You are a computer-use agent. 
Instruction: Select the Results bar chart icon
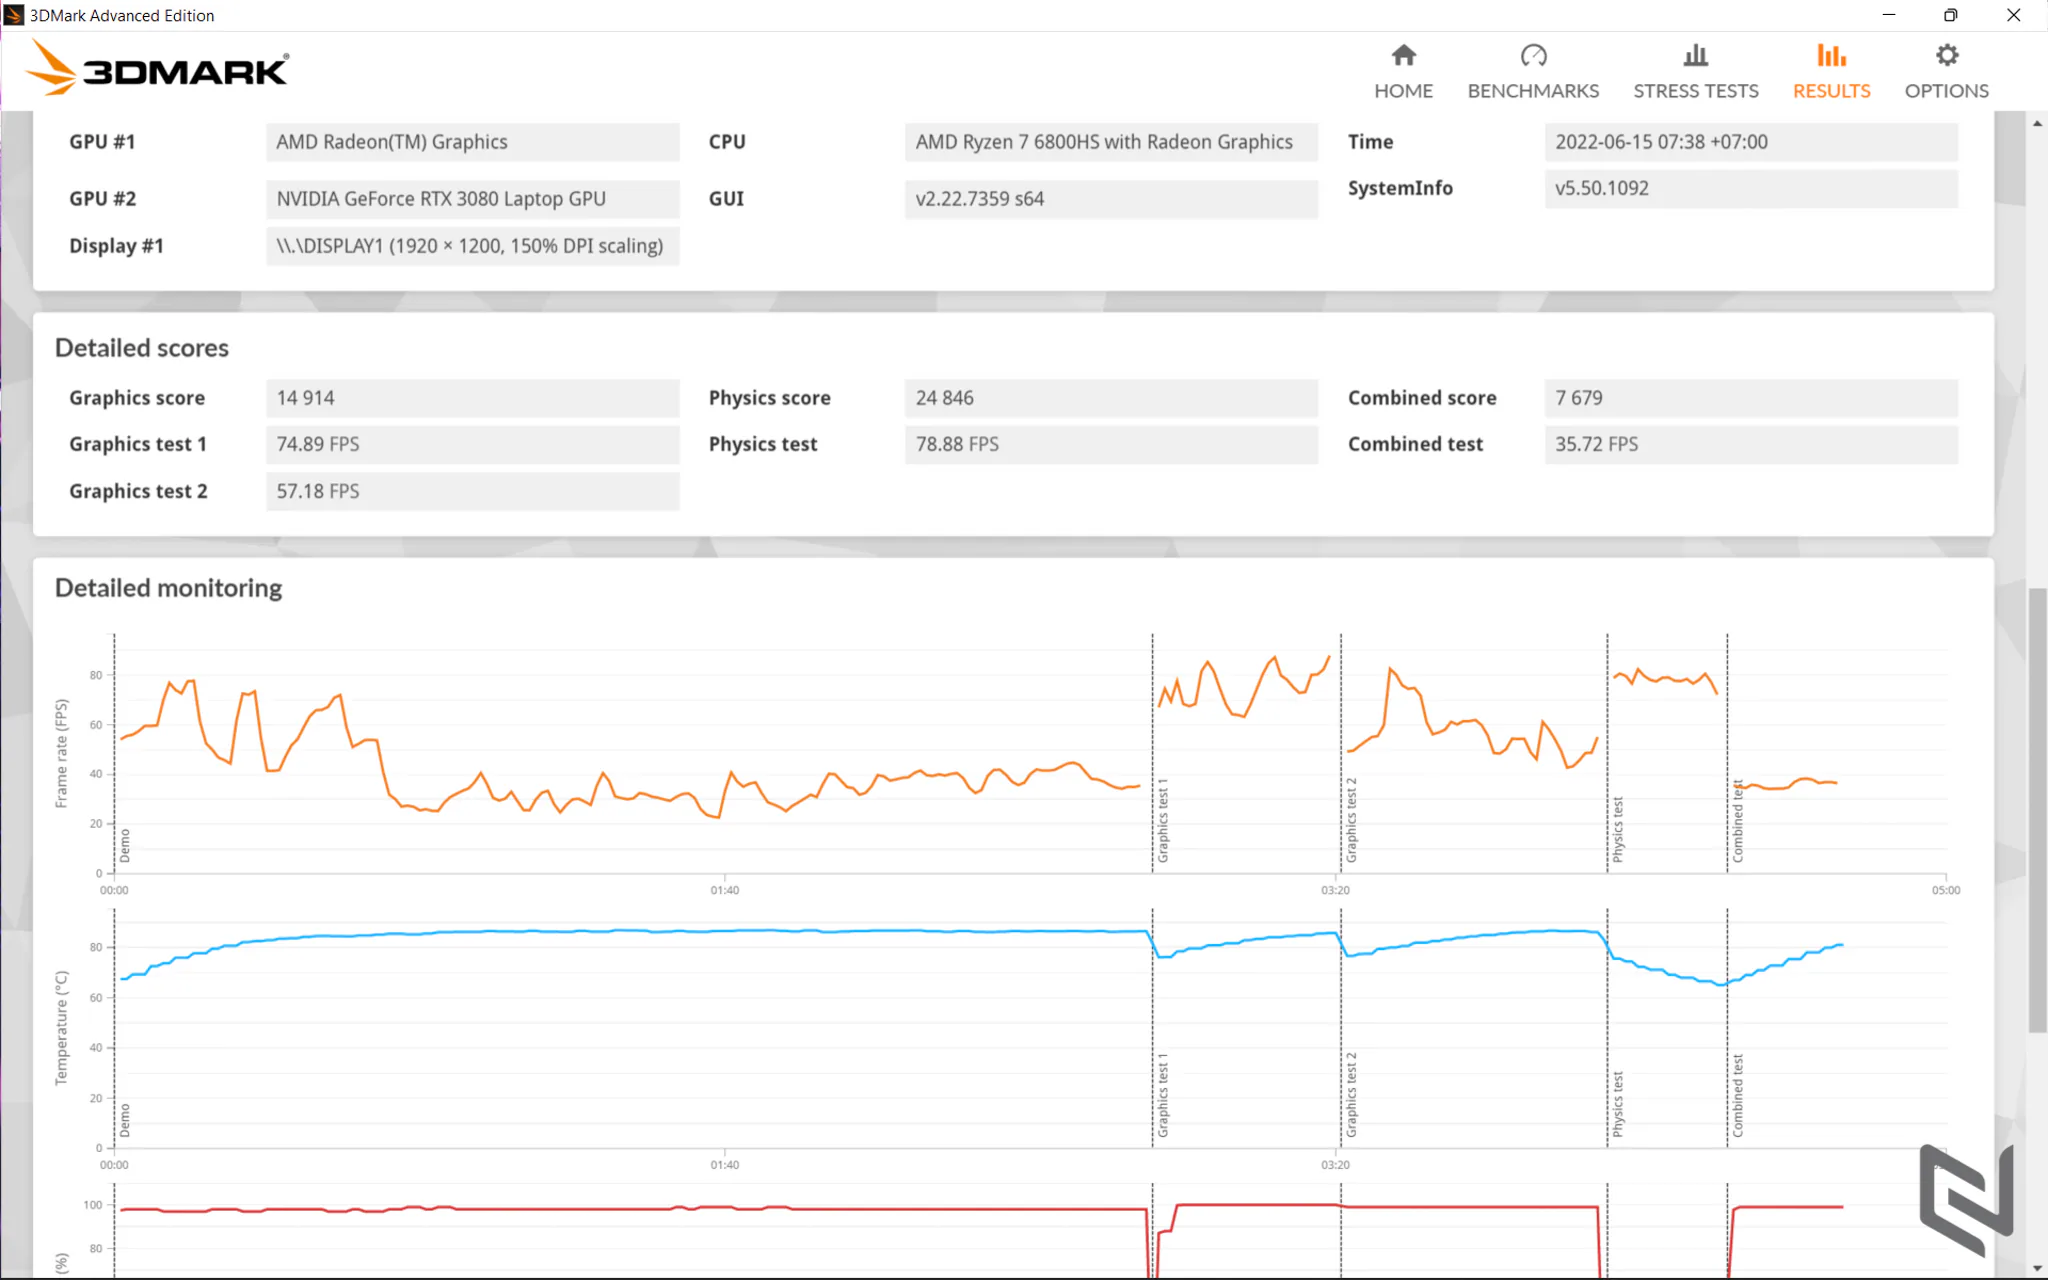(1831, 55)
